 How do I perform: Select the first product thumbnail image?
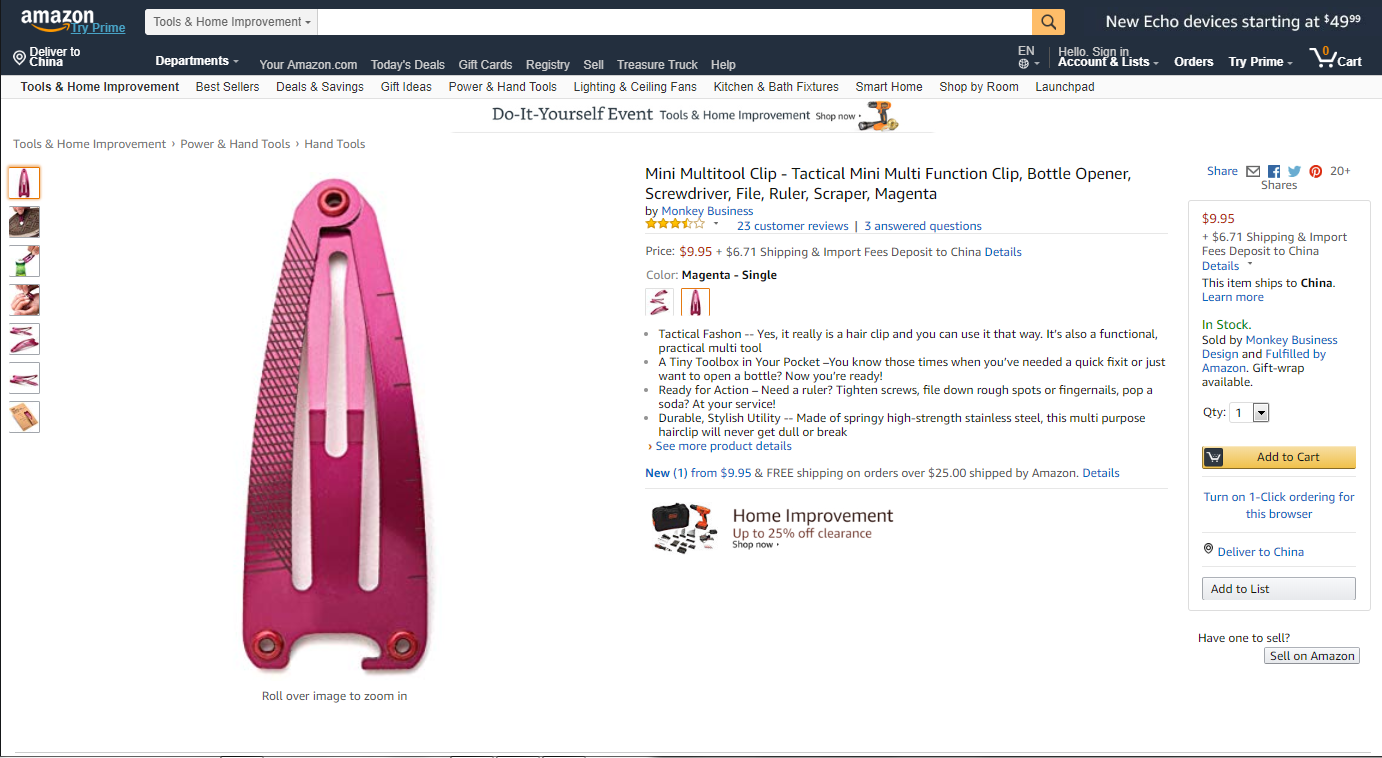point(24,183)
